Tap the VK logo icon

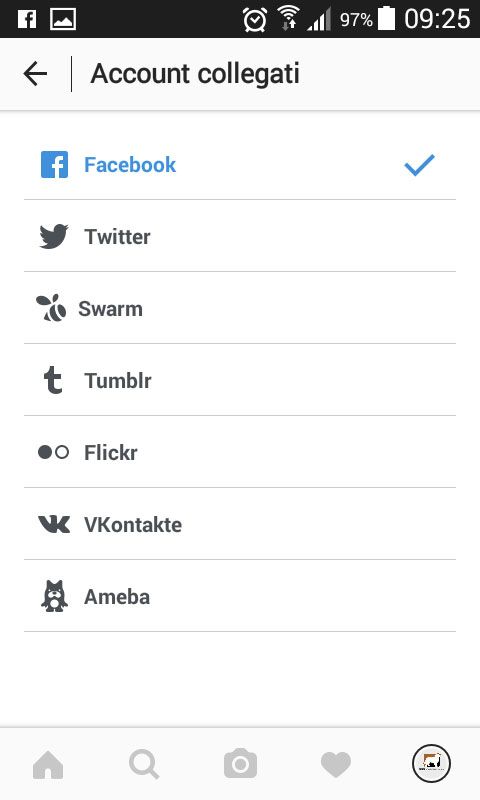54,524
